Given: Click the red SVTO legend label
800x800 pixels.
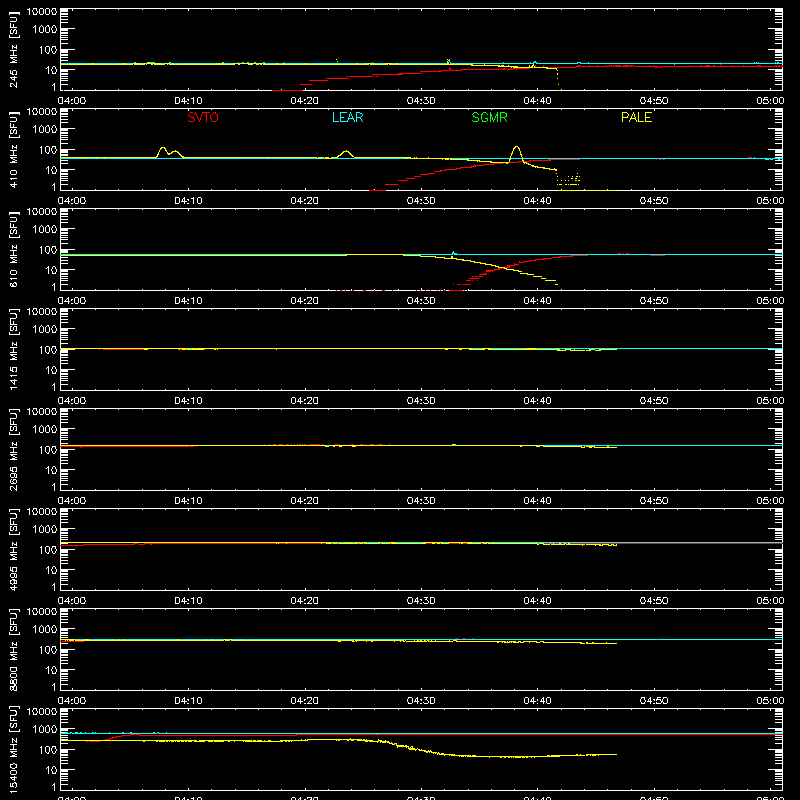Looking at the screenshot, I should pos(203,117).
